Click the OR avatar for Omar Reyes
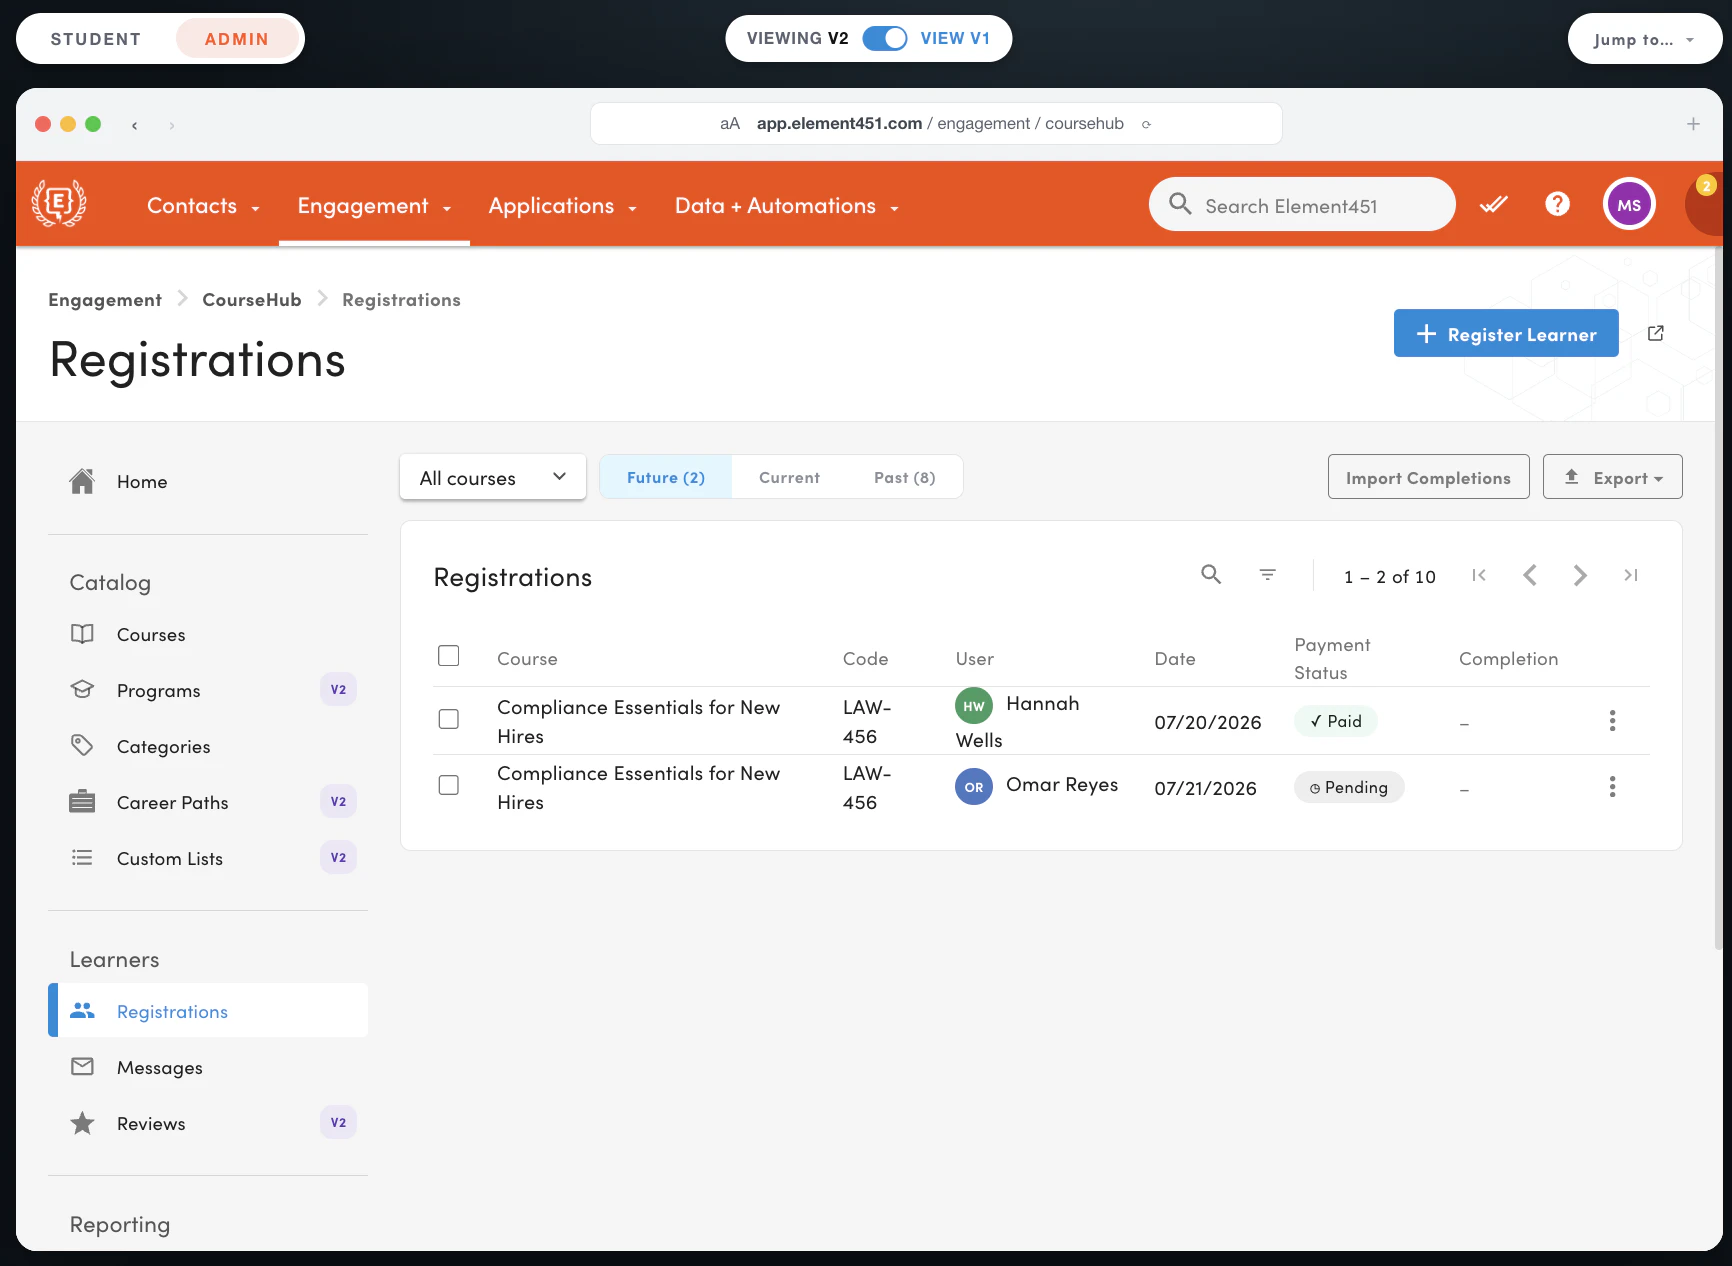This screenshot has height=1266, width=1732. coord(974,787)
